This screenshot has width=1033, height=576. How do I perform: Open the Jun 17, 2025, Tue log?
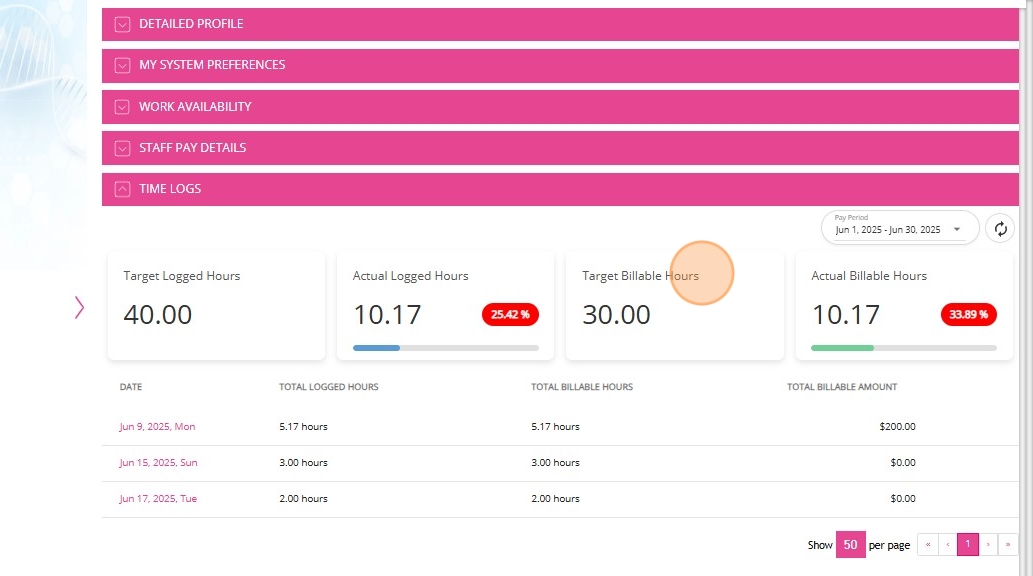[158, 499]
